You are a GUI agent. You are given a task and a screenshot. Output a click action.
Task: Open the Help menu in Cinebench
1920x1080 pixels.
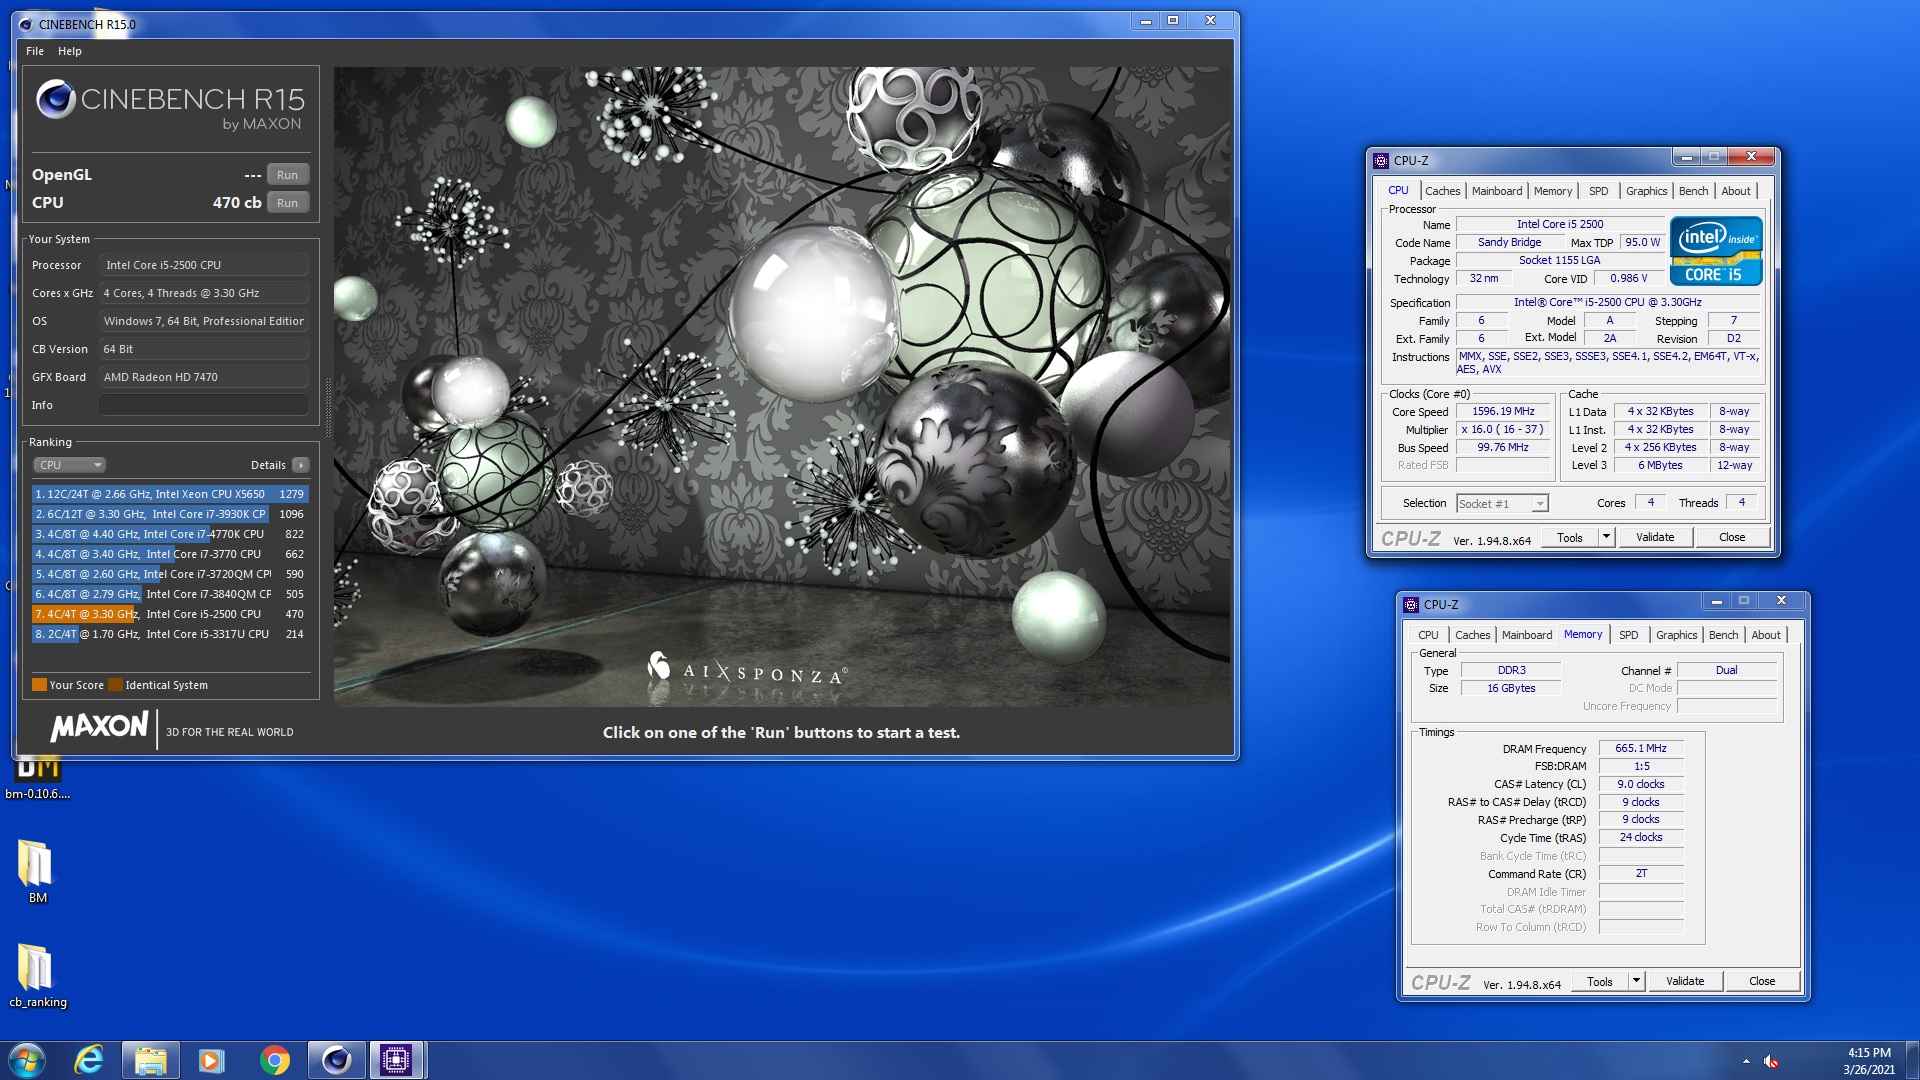(69, 51)
